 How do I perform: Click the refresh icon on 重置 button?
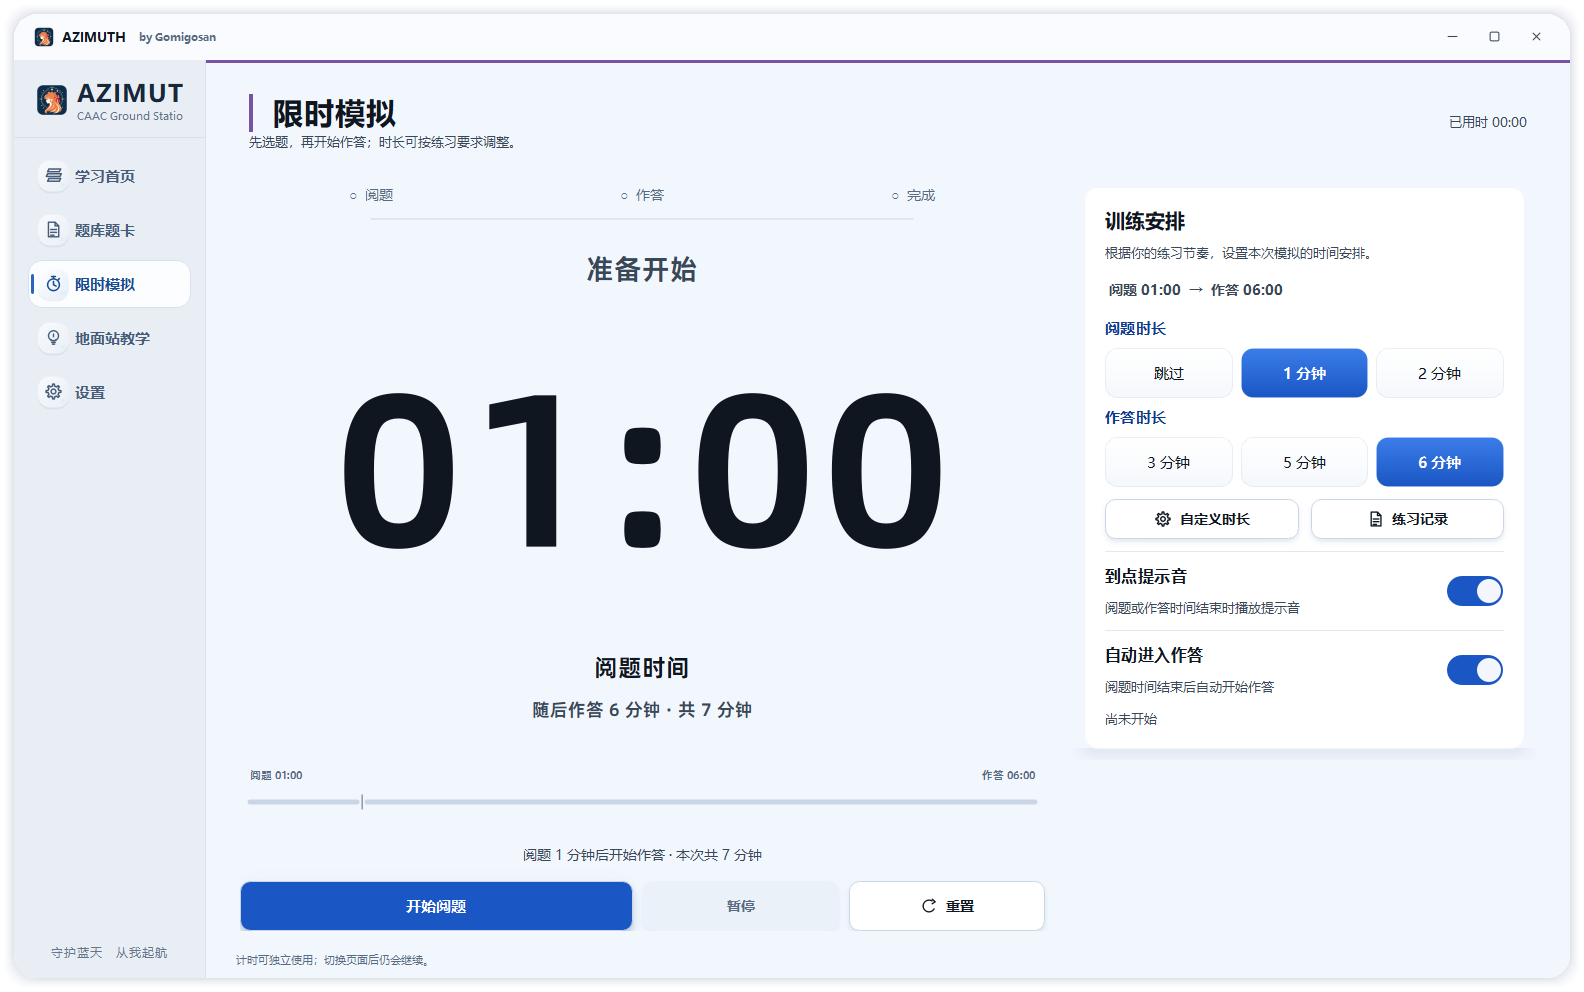pos(929,906)
